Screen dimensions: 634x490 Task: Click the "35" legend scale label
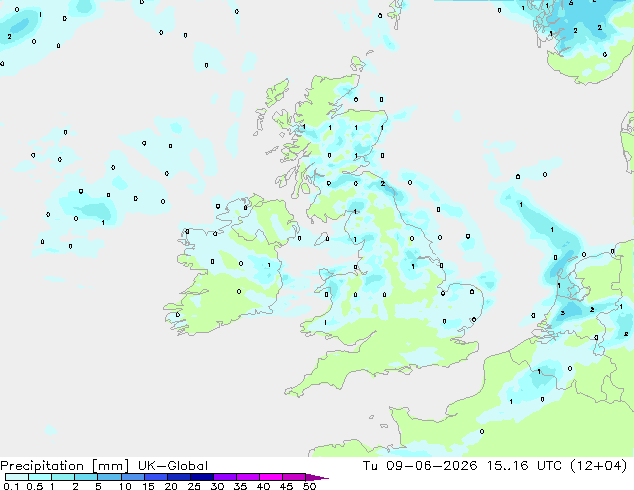tap(240, 486)
